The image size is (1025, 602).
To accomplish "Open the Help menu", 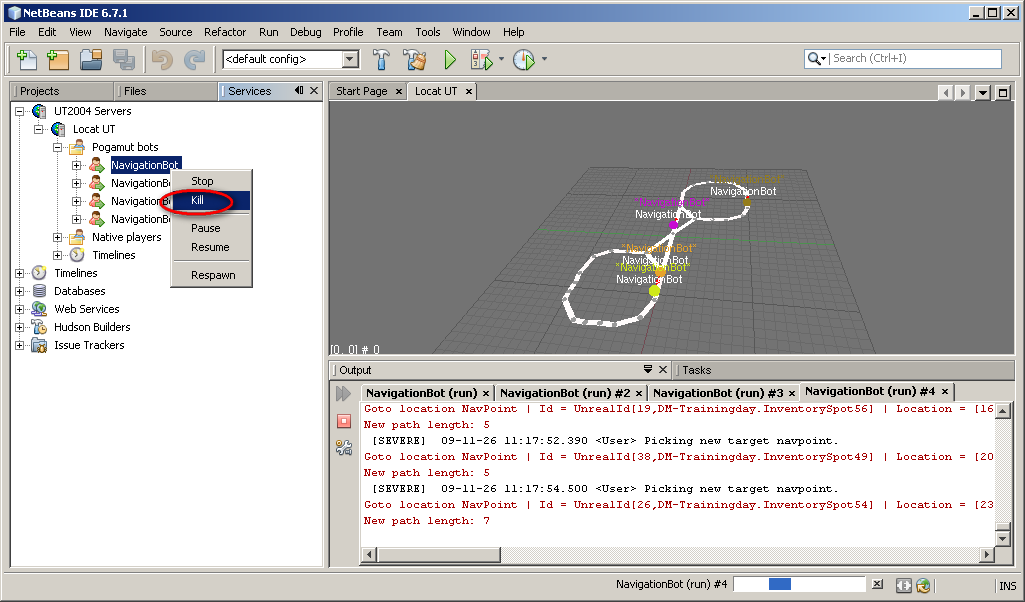I will (513, 32).
